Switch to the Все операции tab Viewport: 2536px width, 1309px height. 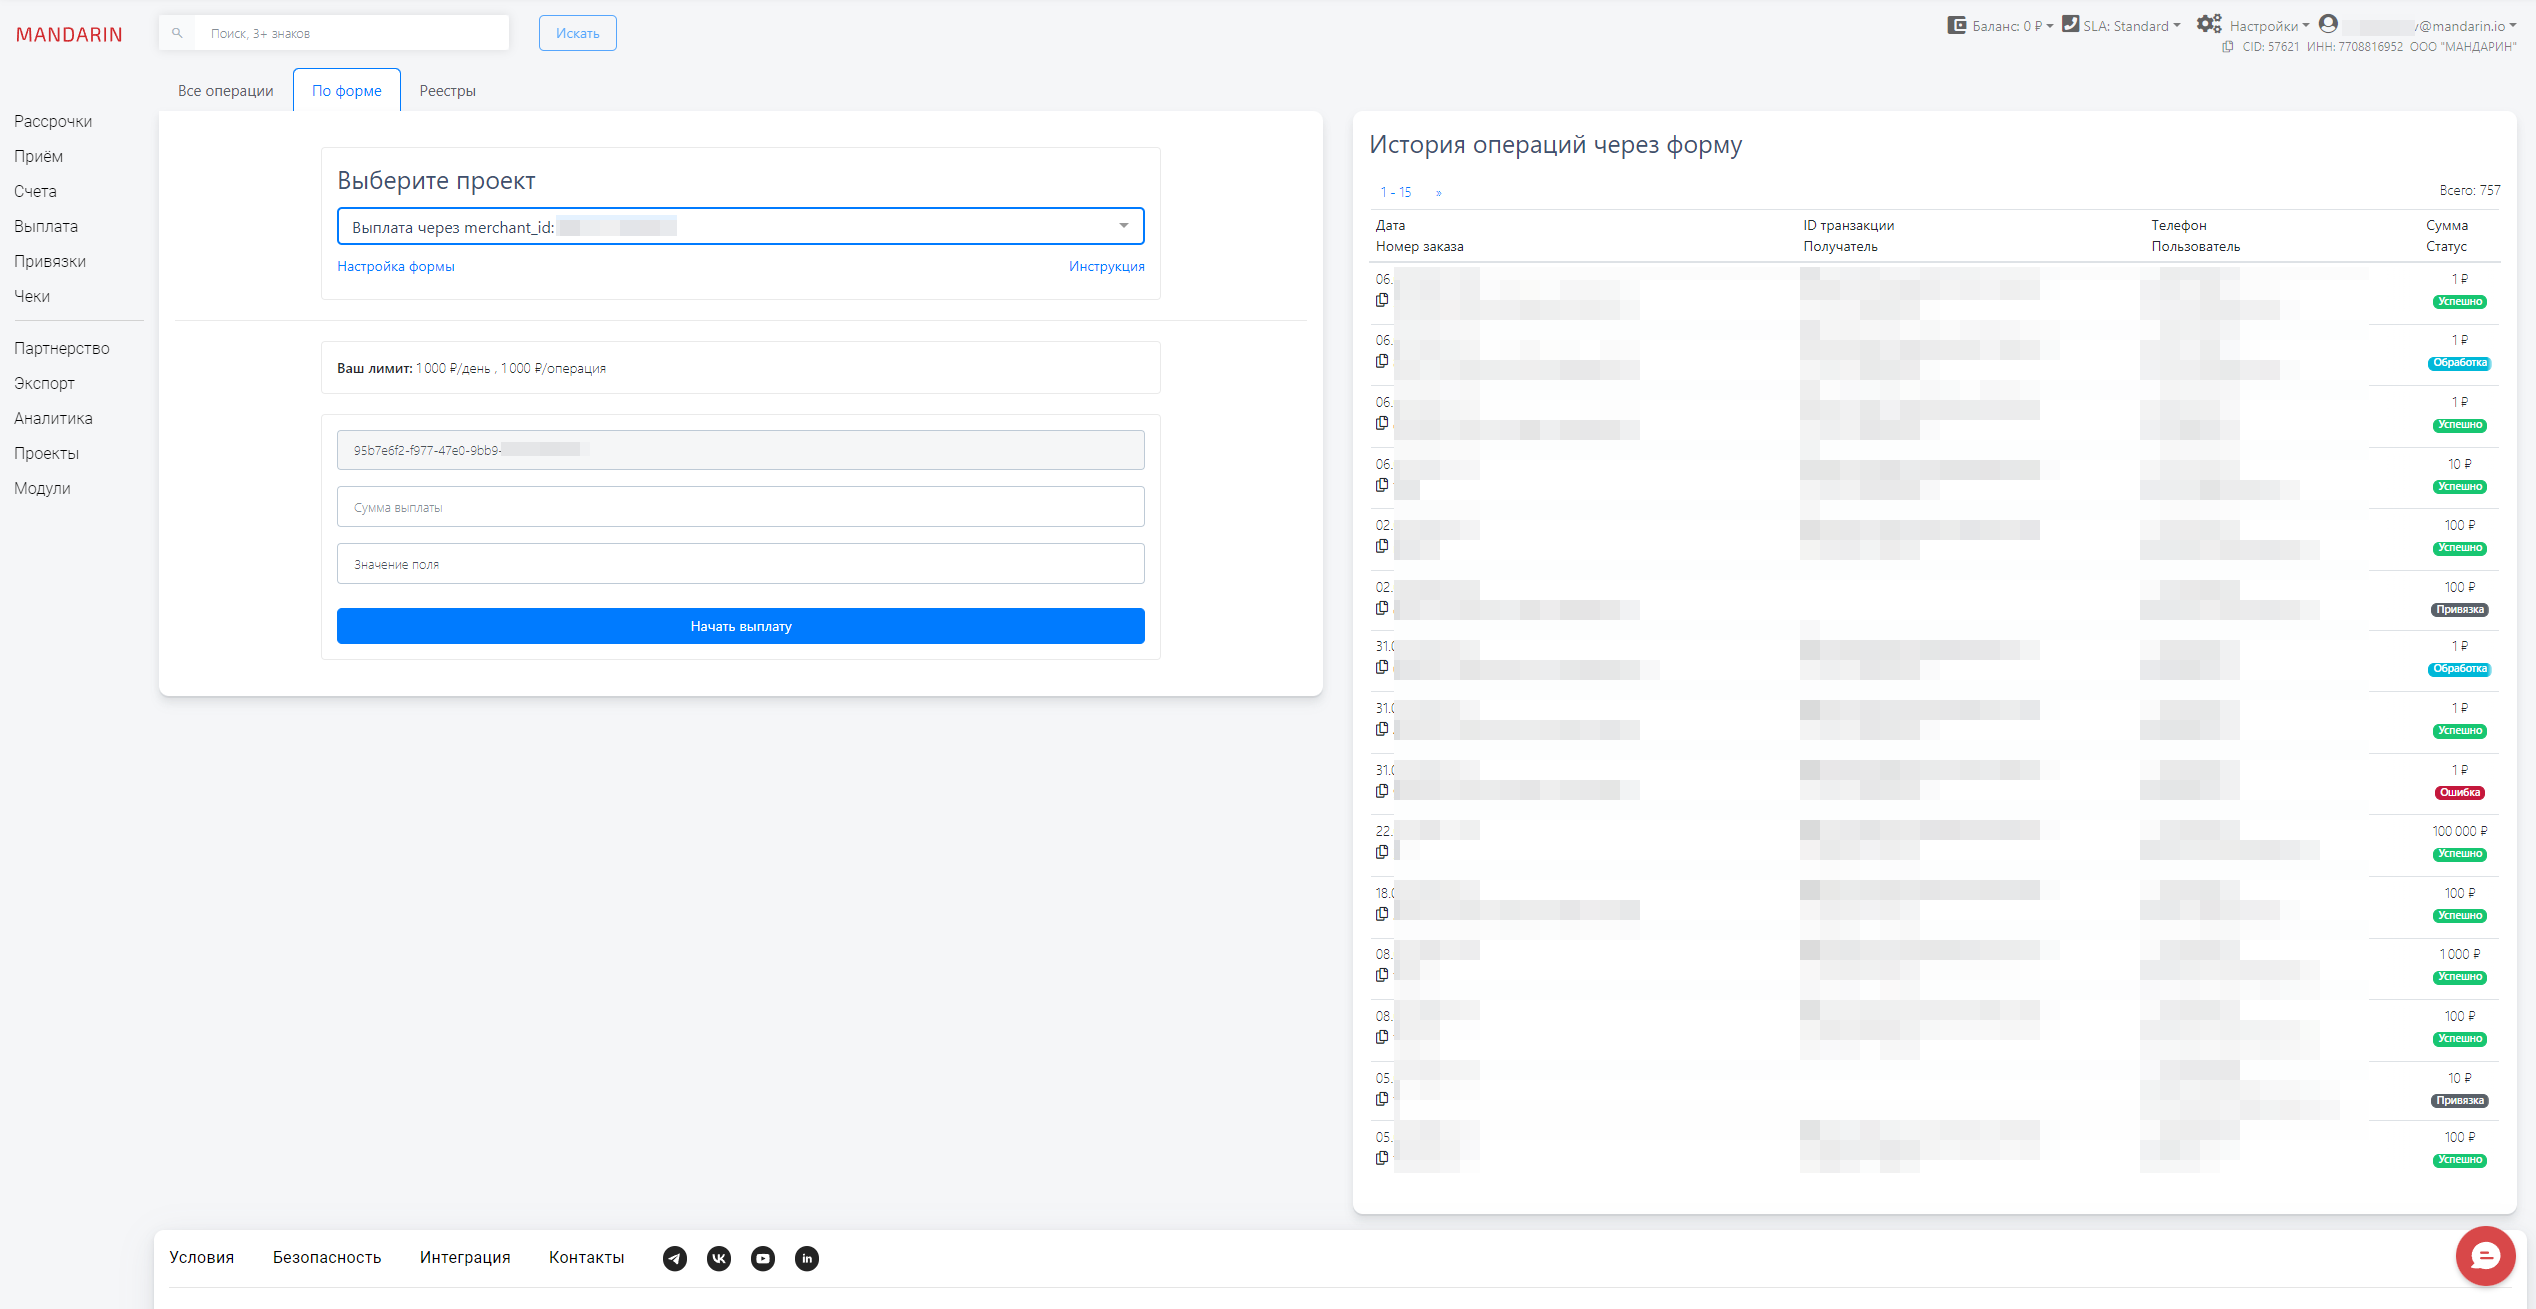point(225,91)
